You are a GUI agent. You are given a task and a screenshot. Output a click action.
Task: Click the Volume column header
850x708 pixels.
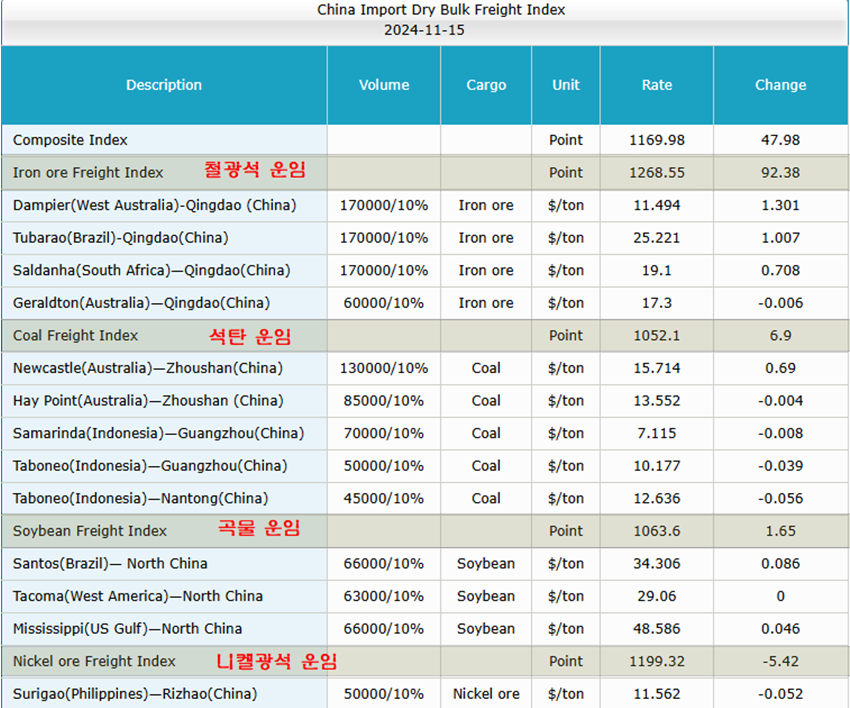pos(384,85)
